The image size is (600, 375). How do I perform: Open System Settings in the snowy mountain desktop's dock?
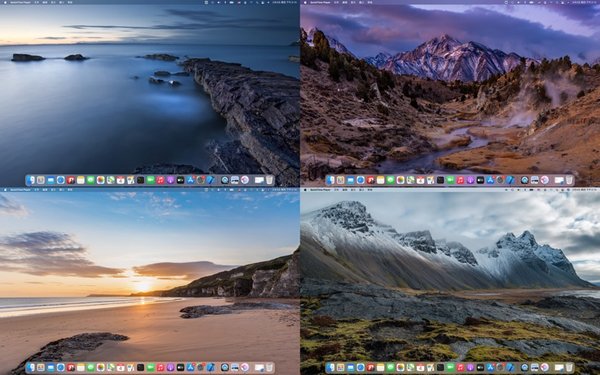click(x=501, y=367)
